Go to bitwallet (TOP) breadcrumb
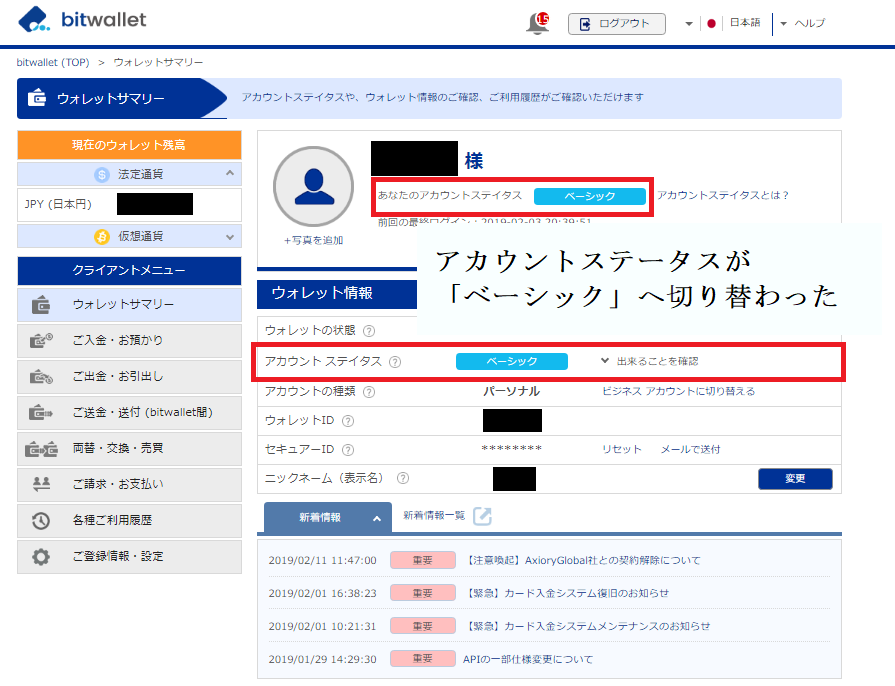Viewport: 895px width, 686px height. pyautogui.click(x=53, y=62)
